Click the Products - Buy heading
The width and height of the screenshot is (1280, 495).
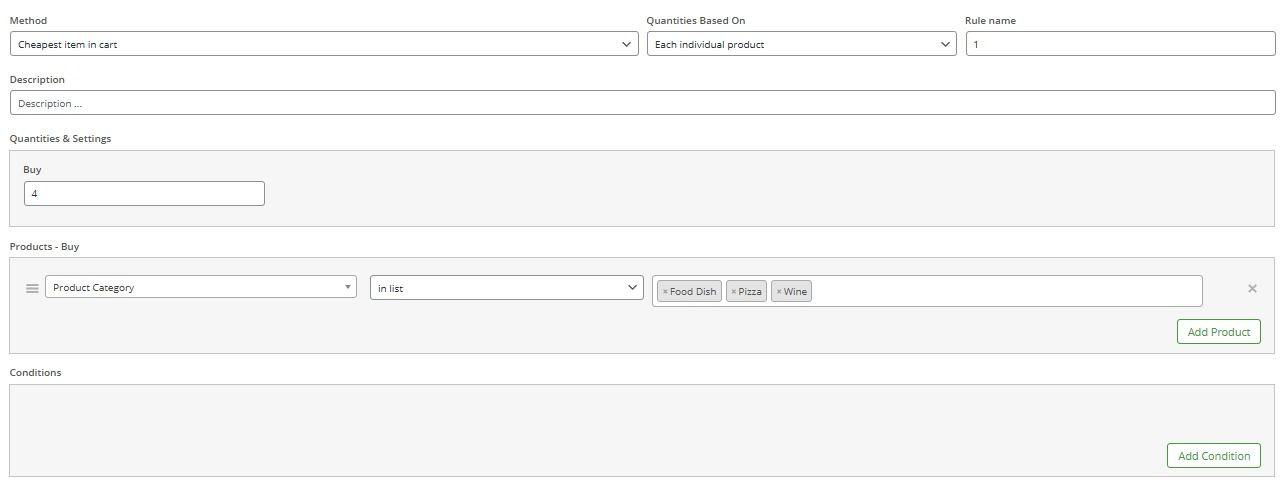point(44,246)
